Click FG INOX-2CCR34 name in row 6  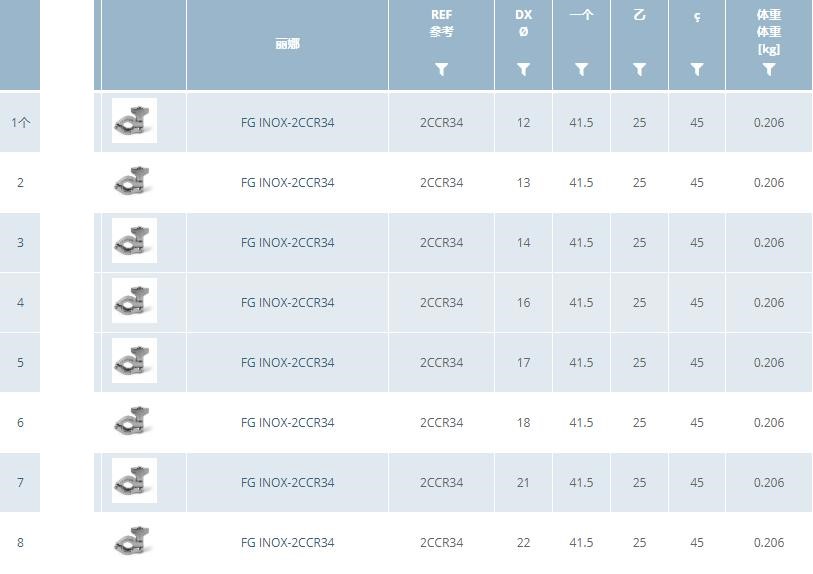click(x=287, y=423)
